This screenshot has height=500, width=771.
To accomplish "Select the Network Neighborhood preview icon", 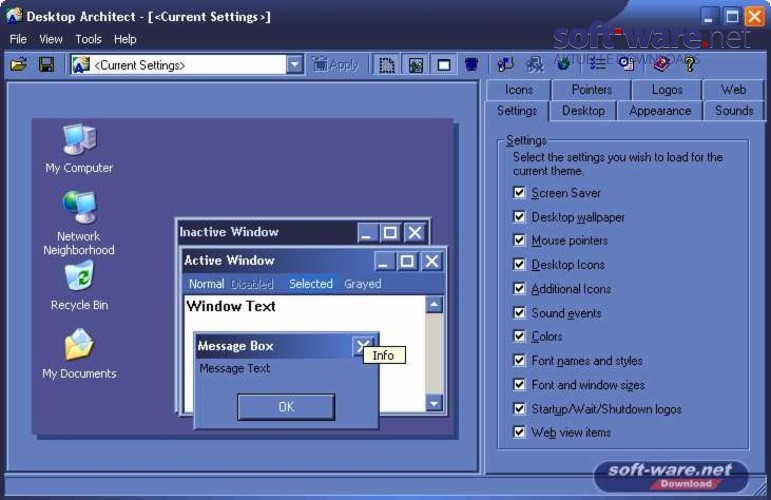I will tap(79, 224).
